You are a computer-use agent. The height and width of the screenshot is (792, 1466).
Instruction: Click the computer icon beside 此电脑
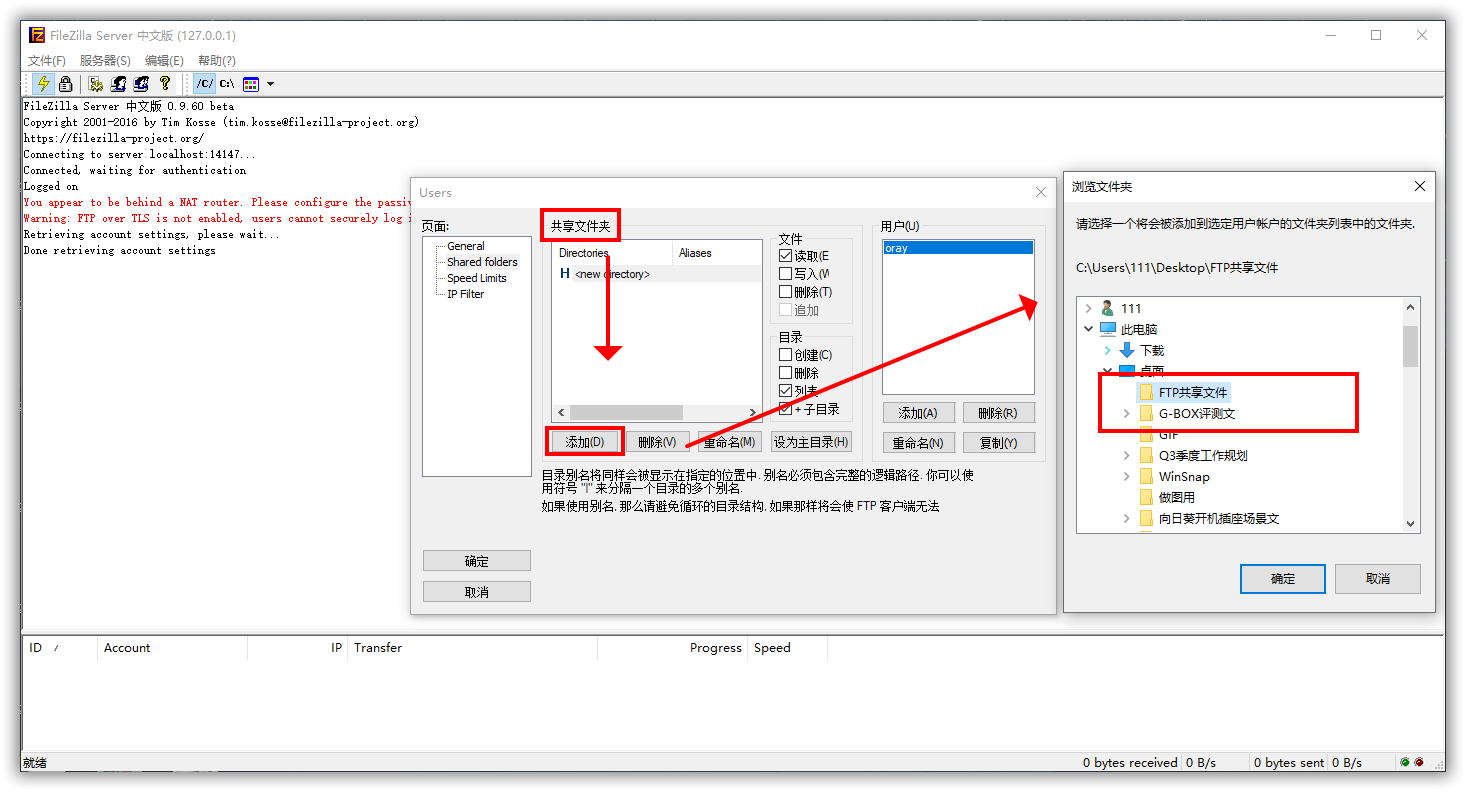[1108, 329]
